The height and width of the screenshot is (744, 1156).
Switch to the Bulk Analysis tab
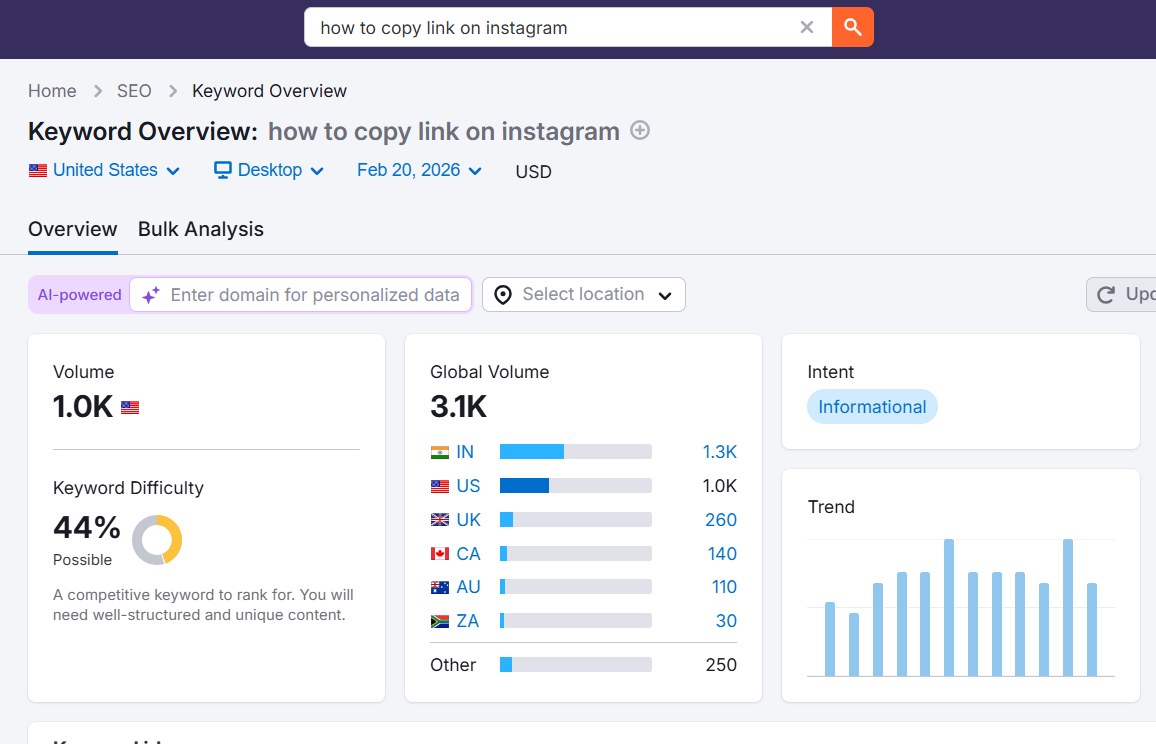click(200, 229)
